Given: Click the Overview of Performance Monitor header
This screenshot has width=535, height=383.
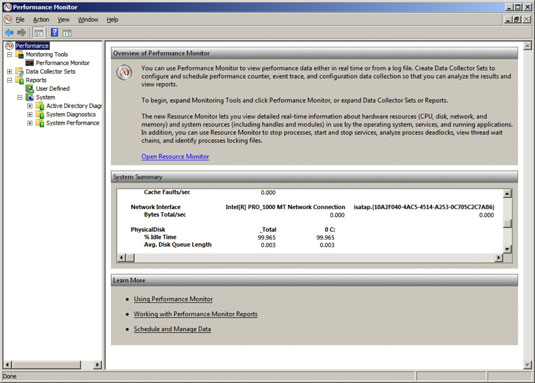Looking at the screenshot, I should 314,53.
